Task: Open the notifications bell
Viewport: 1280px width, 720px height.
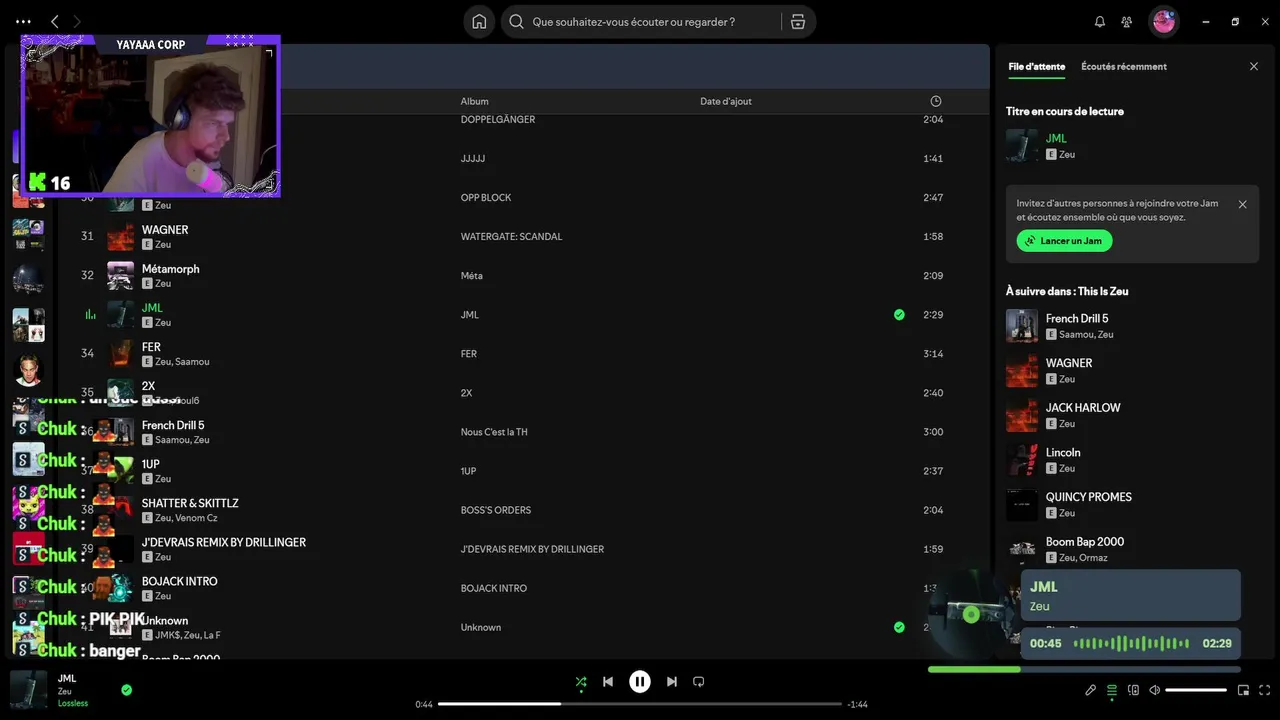Action: [1100, 22]
